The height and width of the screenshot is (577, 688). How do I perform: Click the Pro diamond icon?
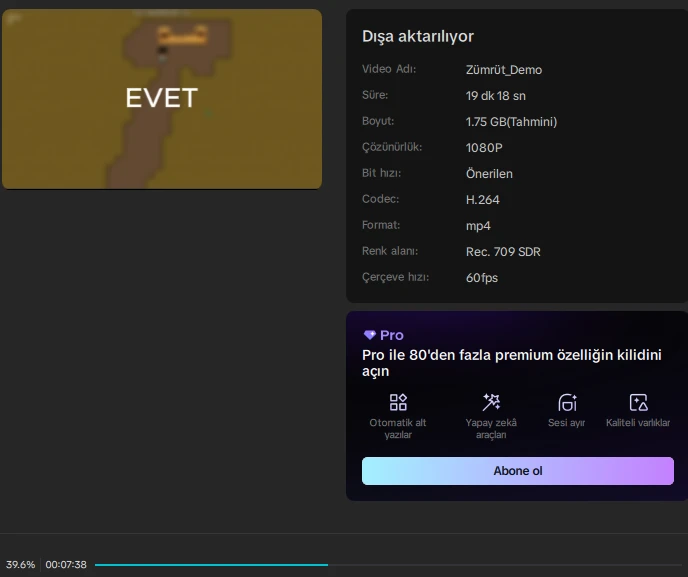click(369, 335)
